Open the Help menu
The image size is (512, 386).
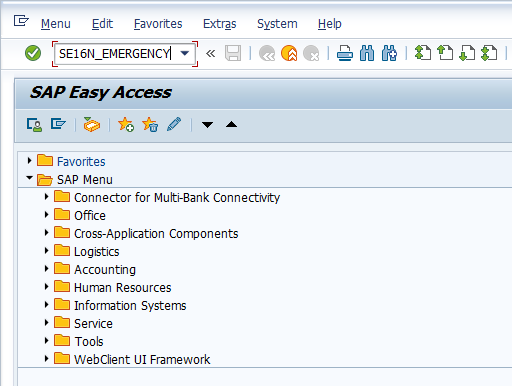(x=330, y=24)
